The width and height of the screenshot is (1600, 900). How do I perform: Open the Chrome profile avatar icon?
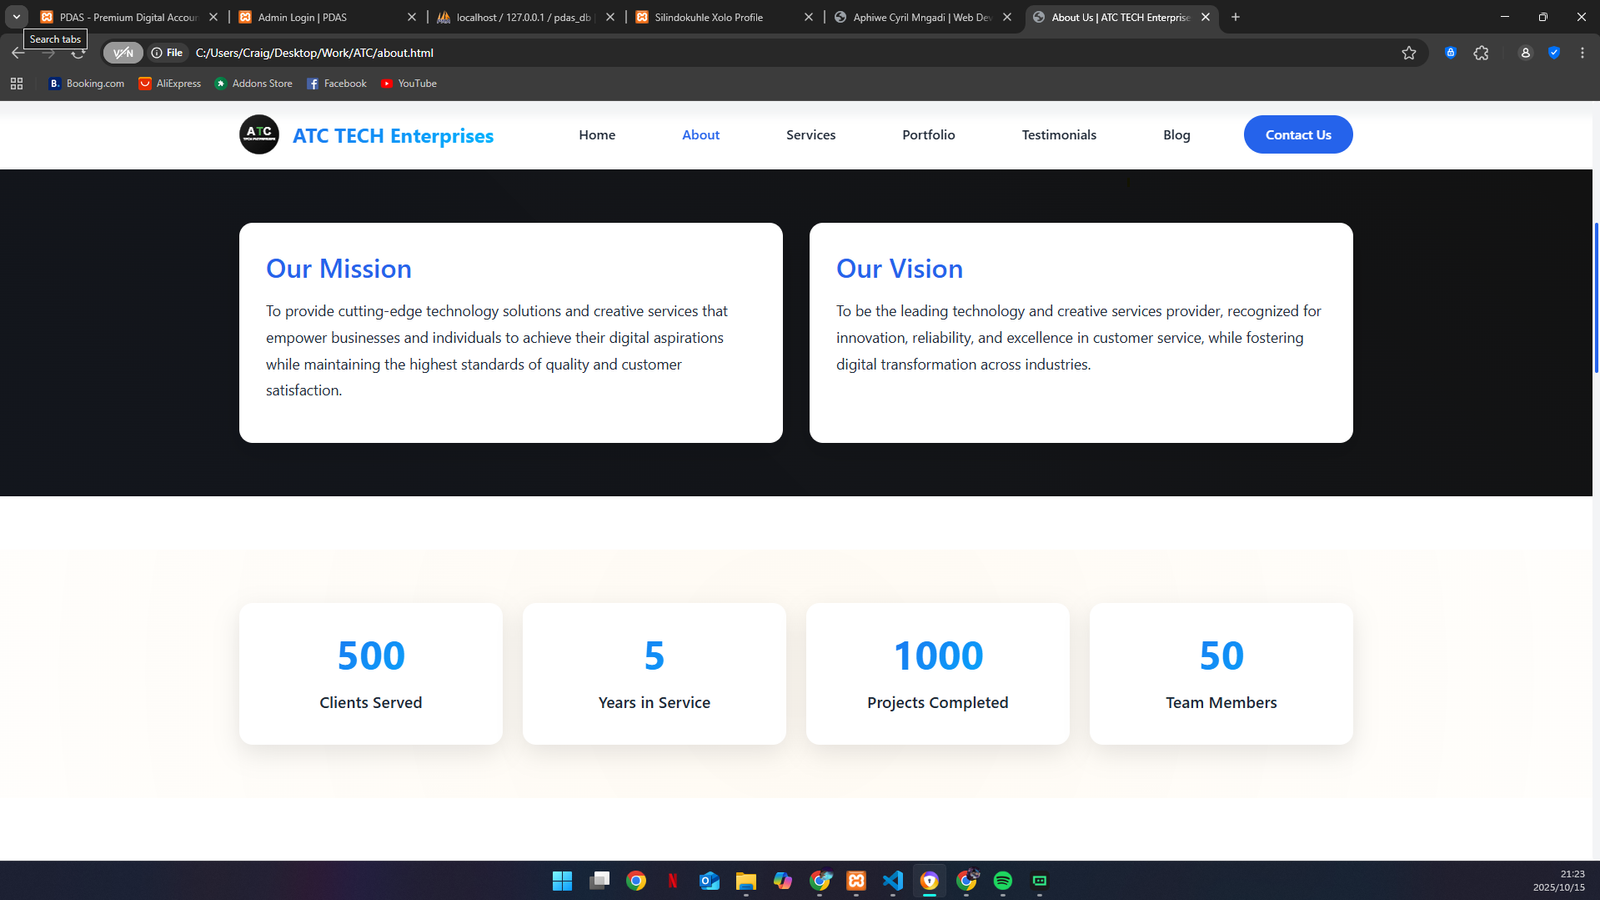tap(1525, 52)
